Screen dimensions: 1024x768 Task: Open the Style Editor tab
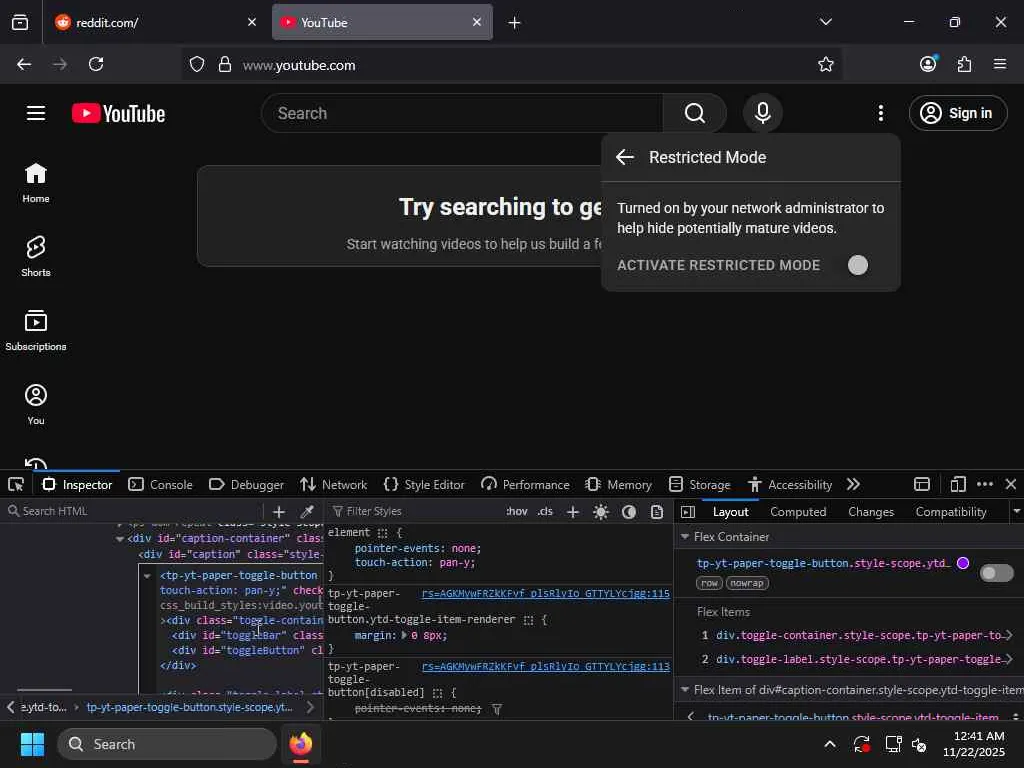(x=424, y=485)
